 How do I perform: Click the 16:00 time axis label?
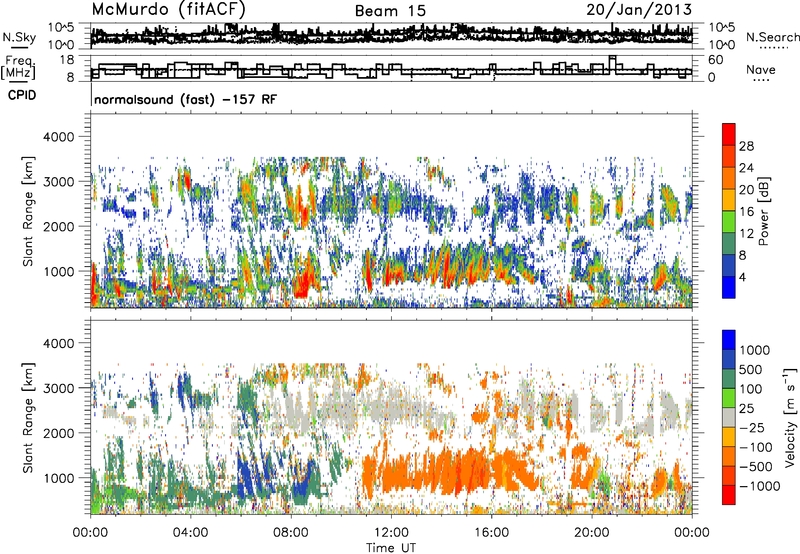pos(491,533)
